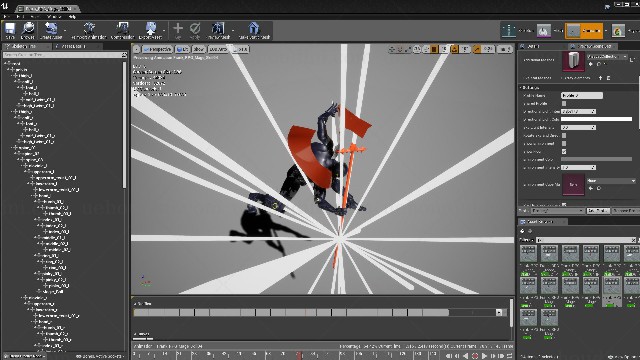Switch to the Skeleton Tree tab
The height and width of the screenshot is (360, 640).
pyautogui.click(x=25, y=46)
